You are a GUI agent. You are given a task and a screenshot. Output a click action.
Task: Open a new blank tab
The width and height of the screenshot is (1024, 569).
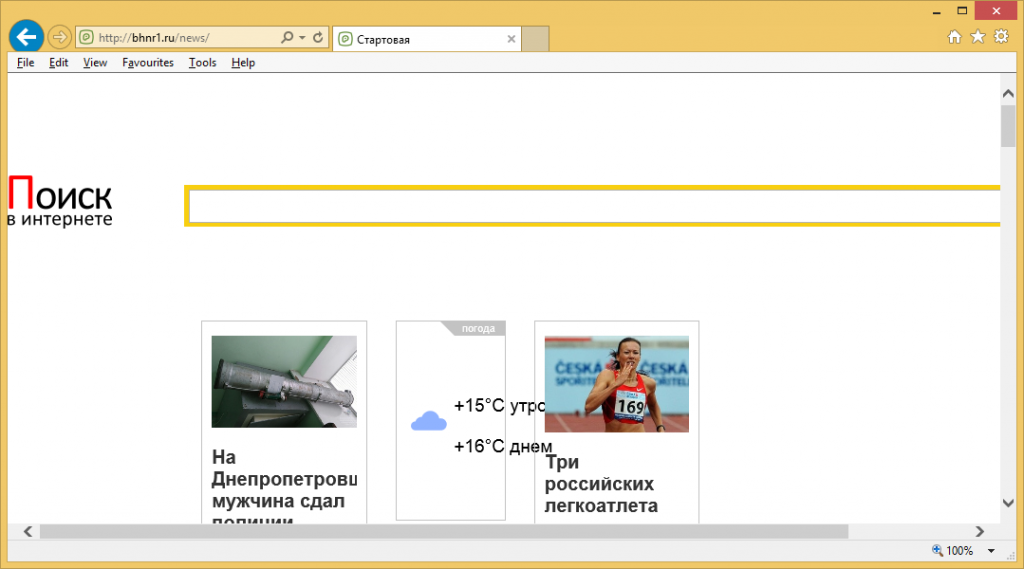(x=536, y=39)
